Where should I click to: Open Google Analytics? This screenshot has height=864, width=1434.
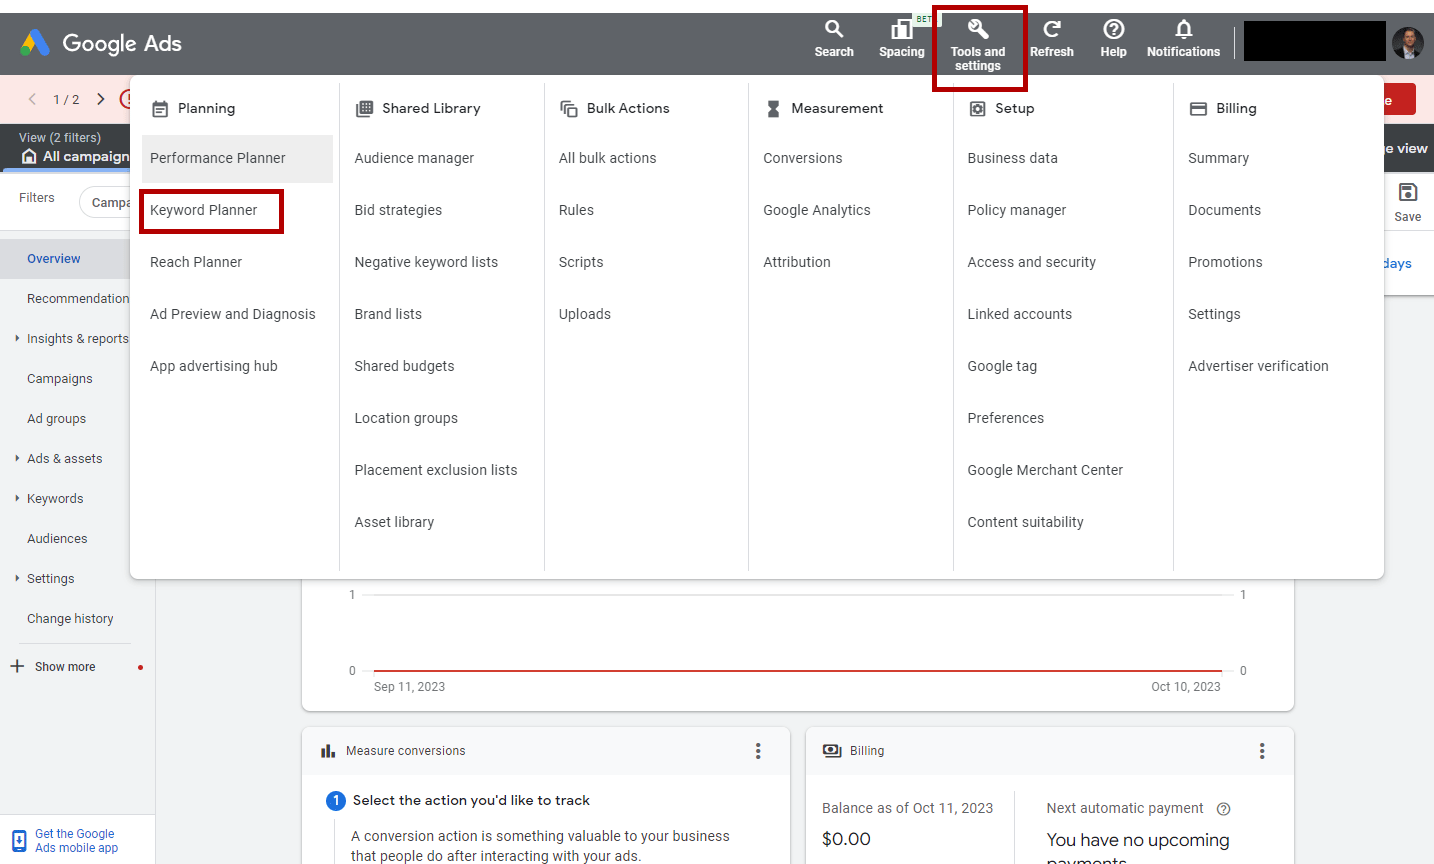point(817,210)
